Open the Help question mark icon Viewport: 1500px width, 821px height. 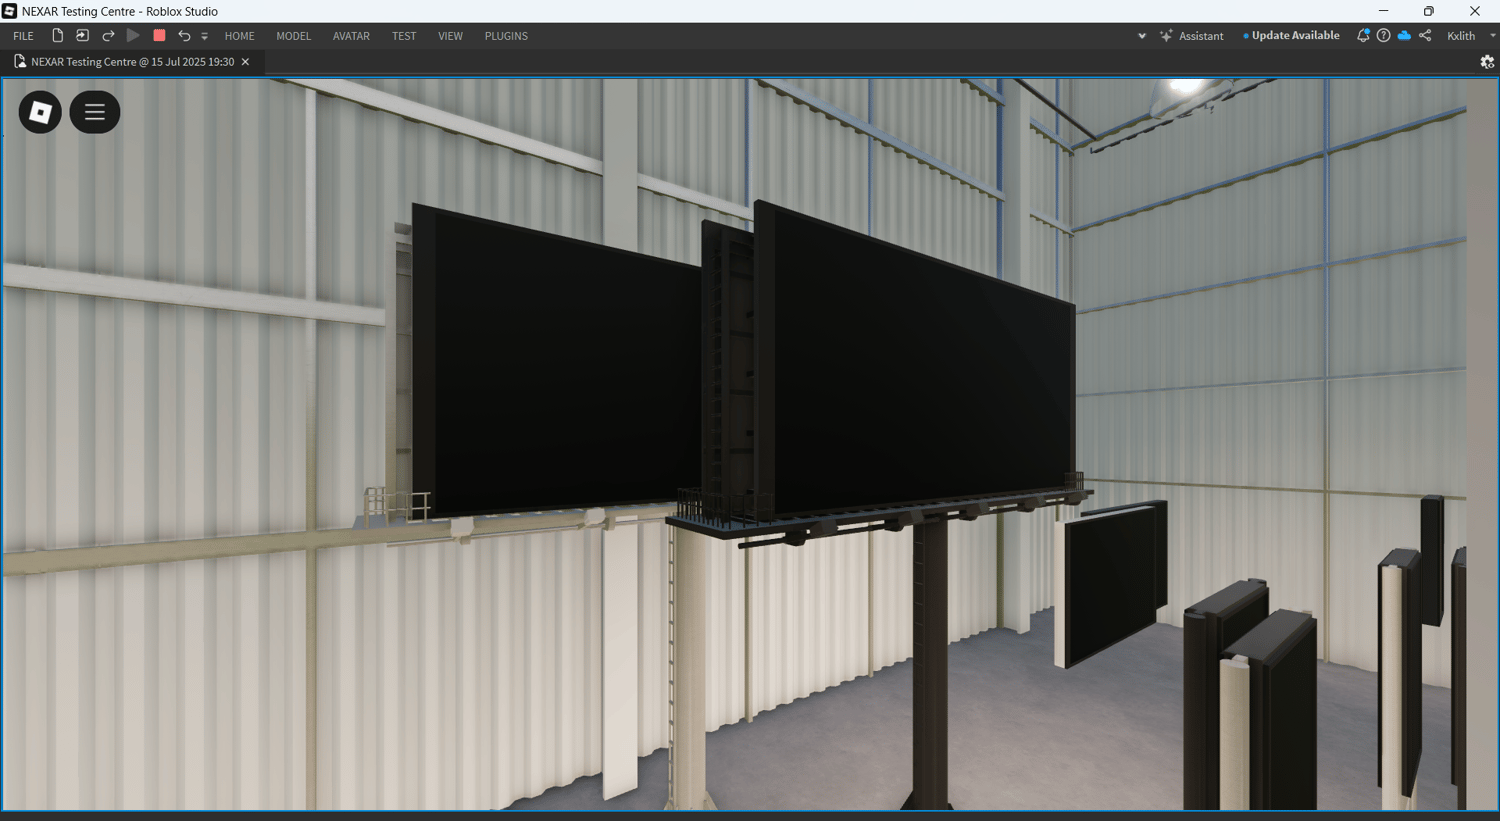[1383, 36]
